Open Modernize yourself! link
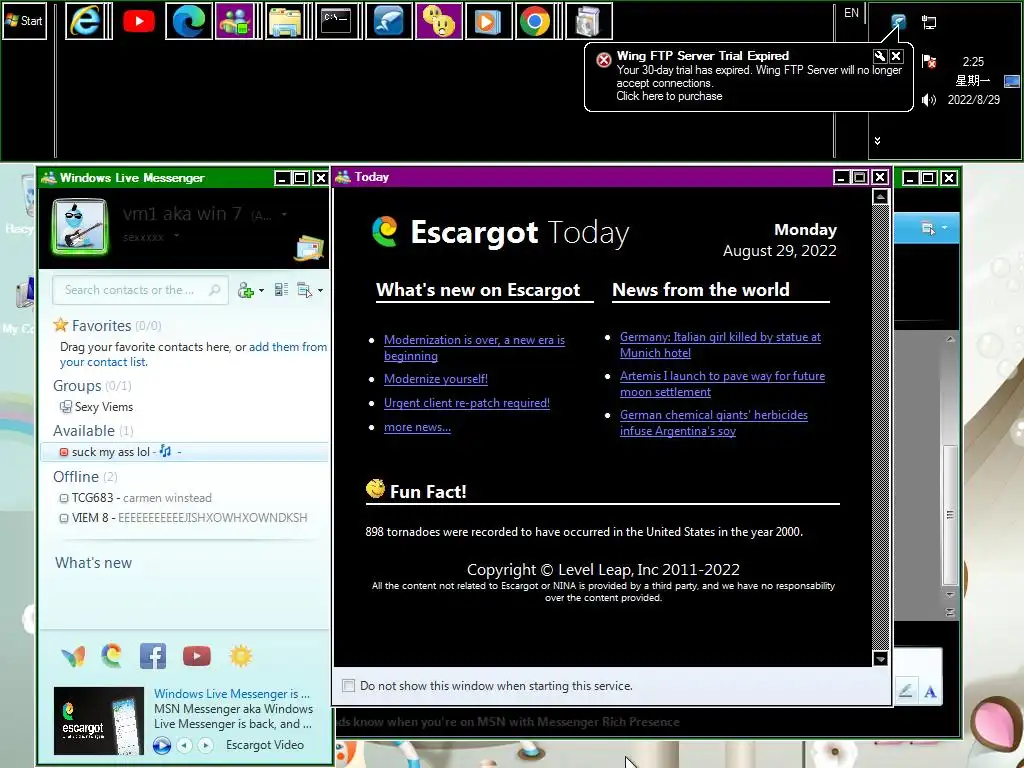The image size is (1024, 768). coord(436,379)
